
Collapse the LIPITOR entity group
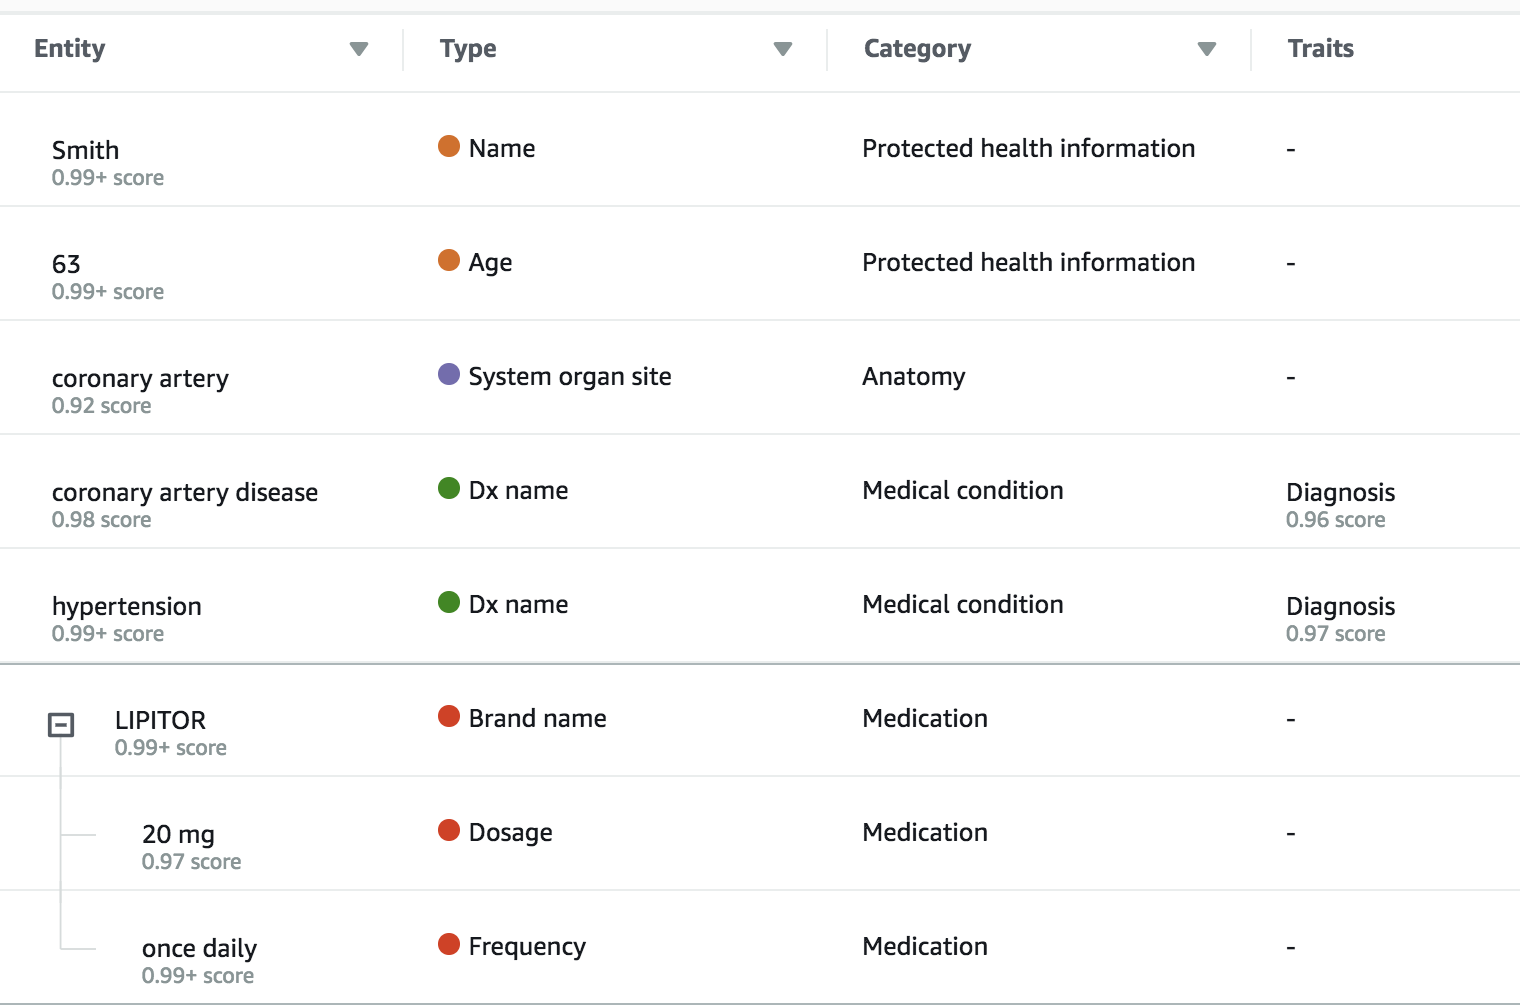coord(61,725)
